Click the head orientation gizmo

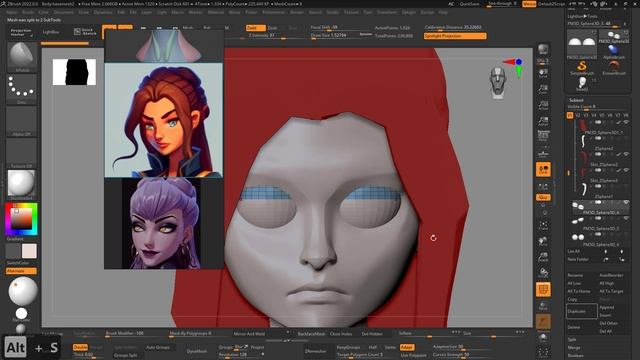click(498, 83)
